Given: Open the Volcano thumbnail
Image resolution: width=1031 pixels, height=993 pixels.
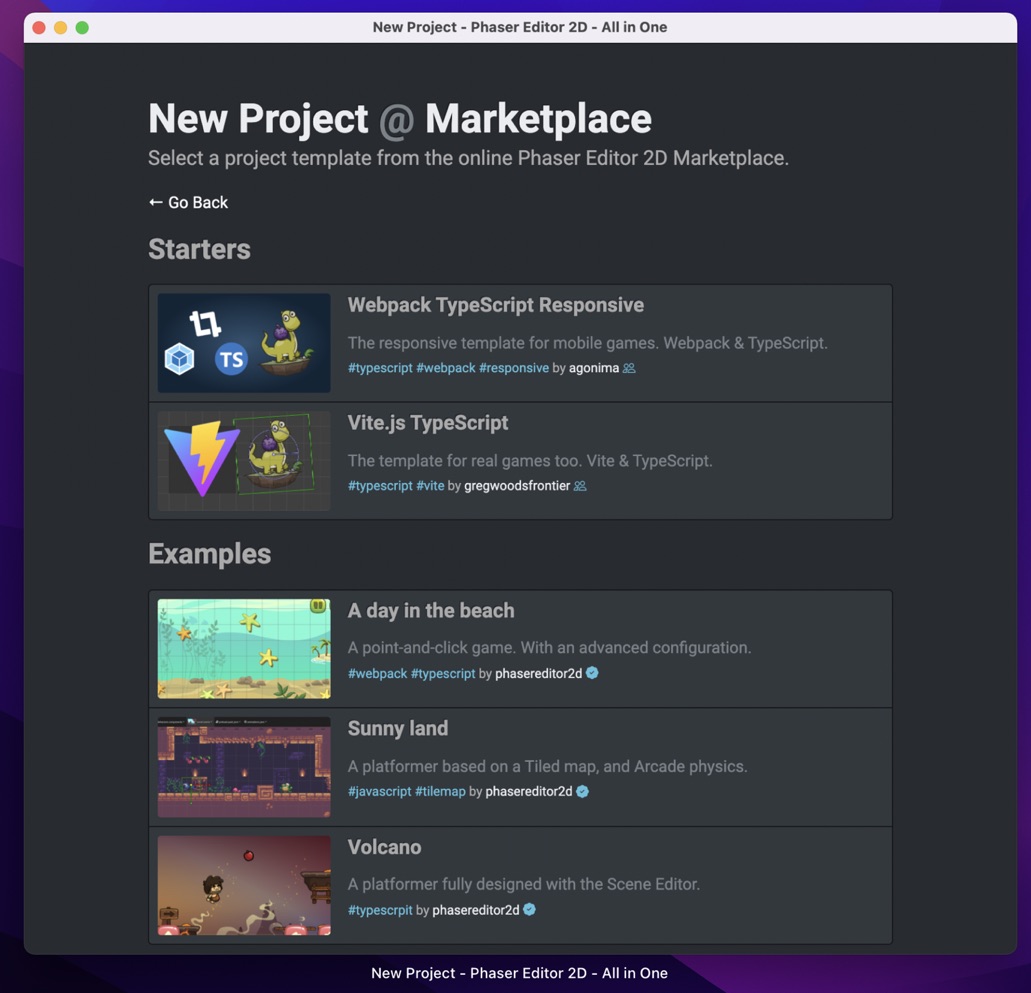Looking at the screenshot, I should (x=244, y=886).
